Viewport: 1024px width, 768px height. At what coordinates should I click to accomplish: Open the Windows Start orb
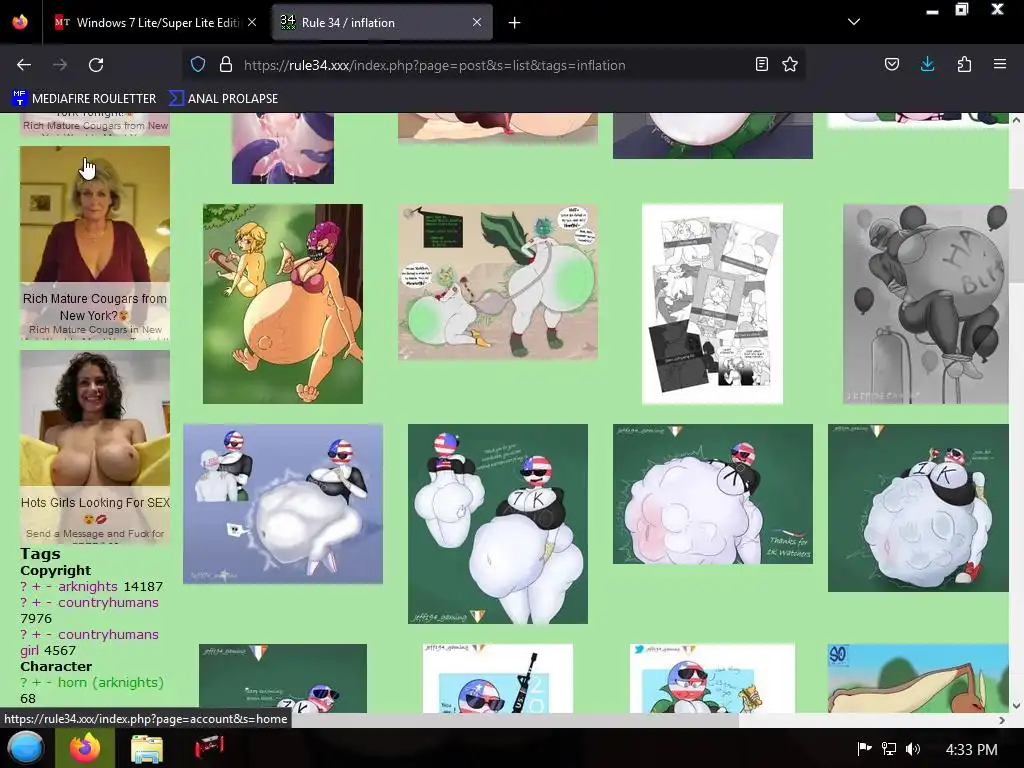pos(26,748)
